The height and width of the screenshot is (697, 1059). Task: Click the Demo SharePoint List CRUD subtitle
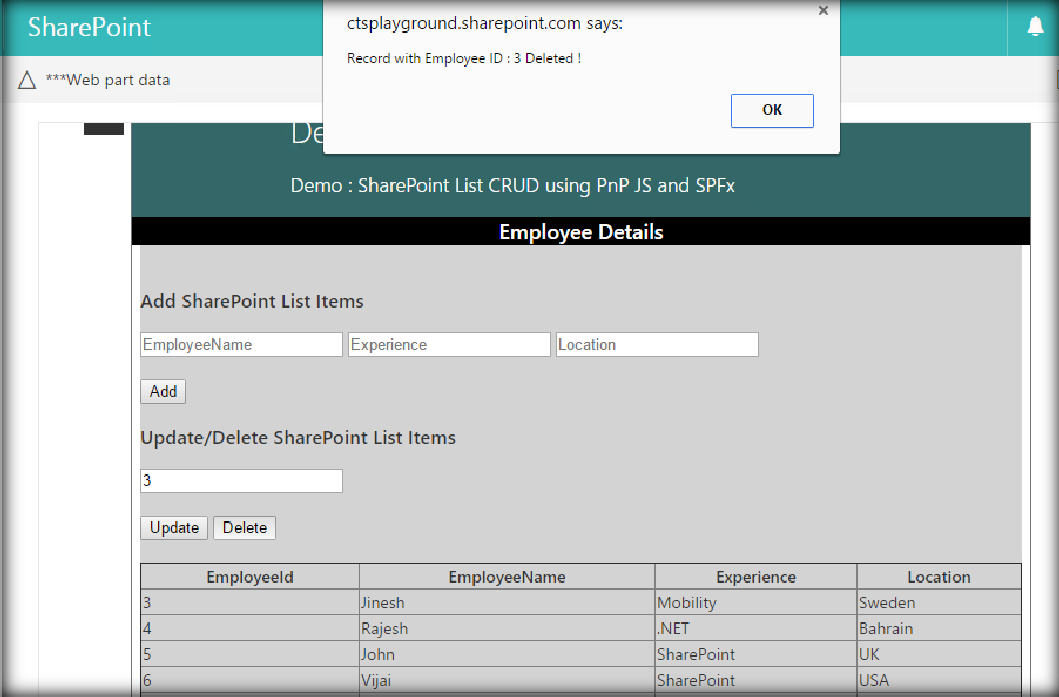click(x=513, y=185)
